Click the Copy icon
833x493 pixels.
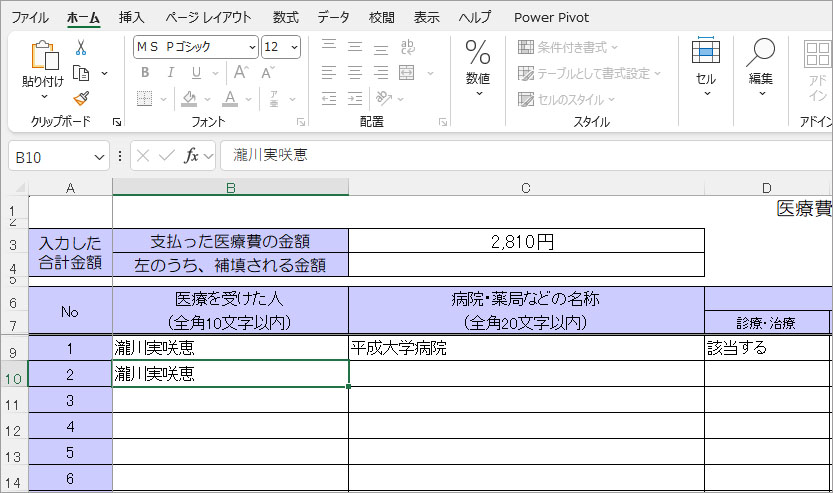[81, 73]
